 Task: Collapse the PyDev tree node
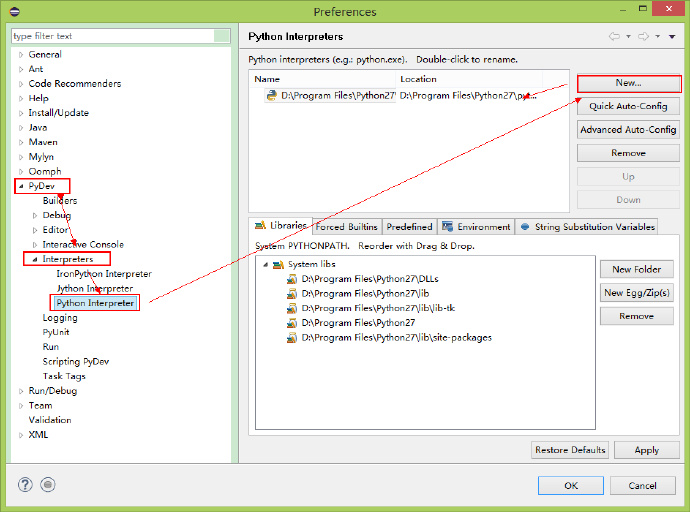pos(21,186)
